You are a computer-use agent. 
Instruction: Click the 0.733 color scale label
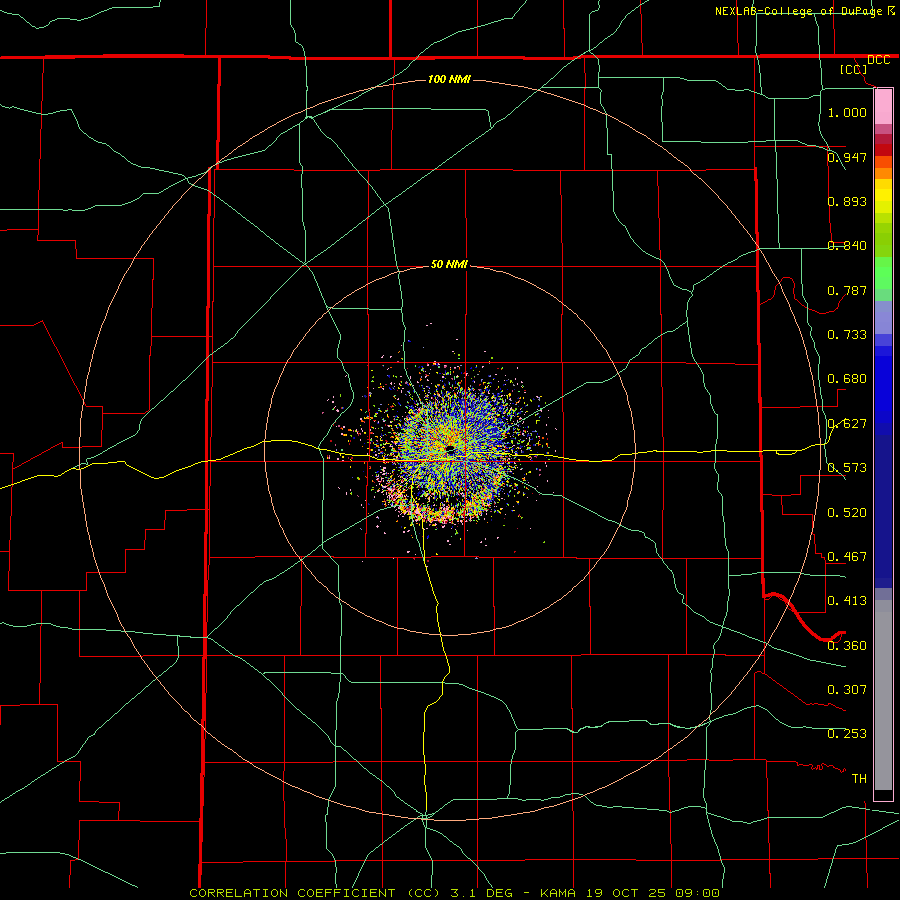[847, 334]
